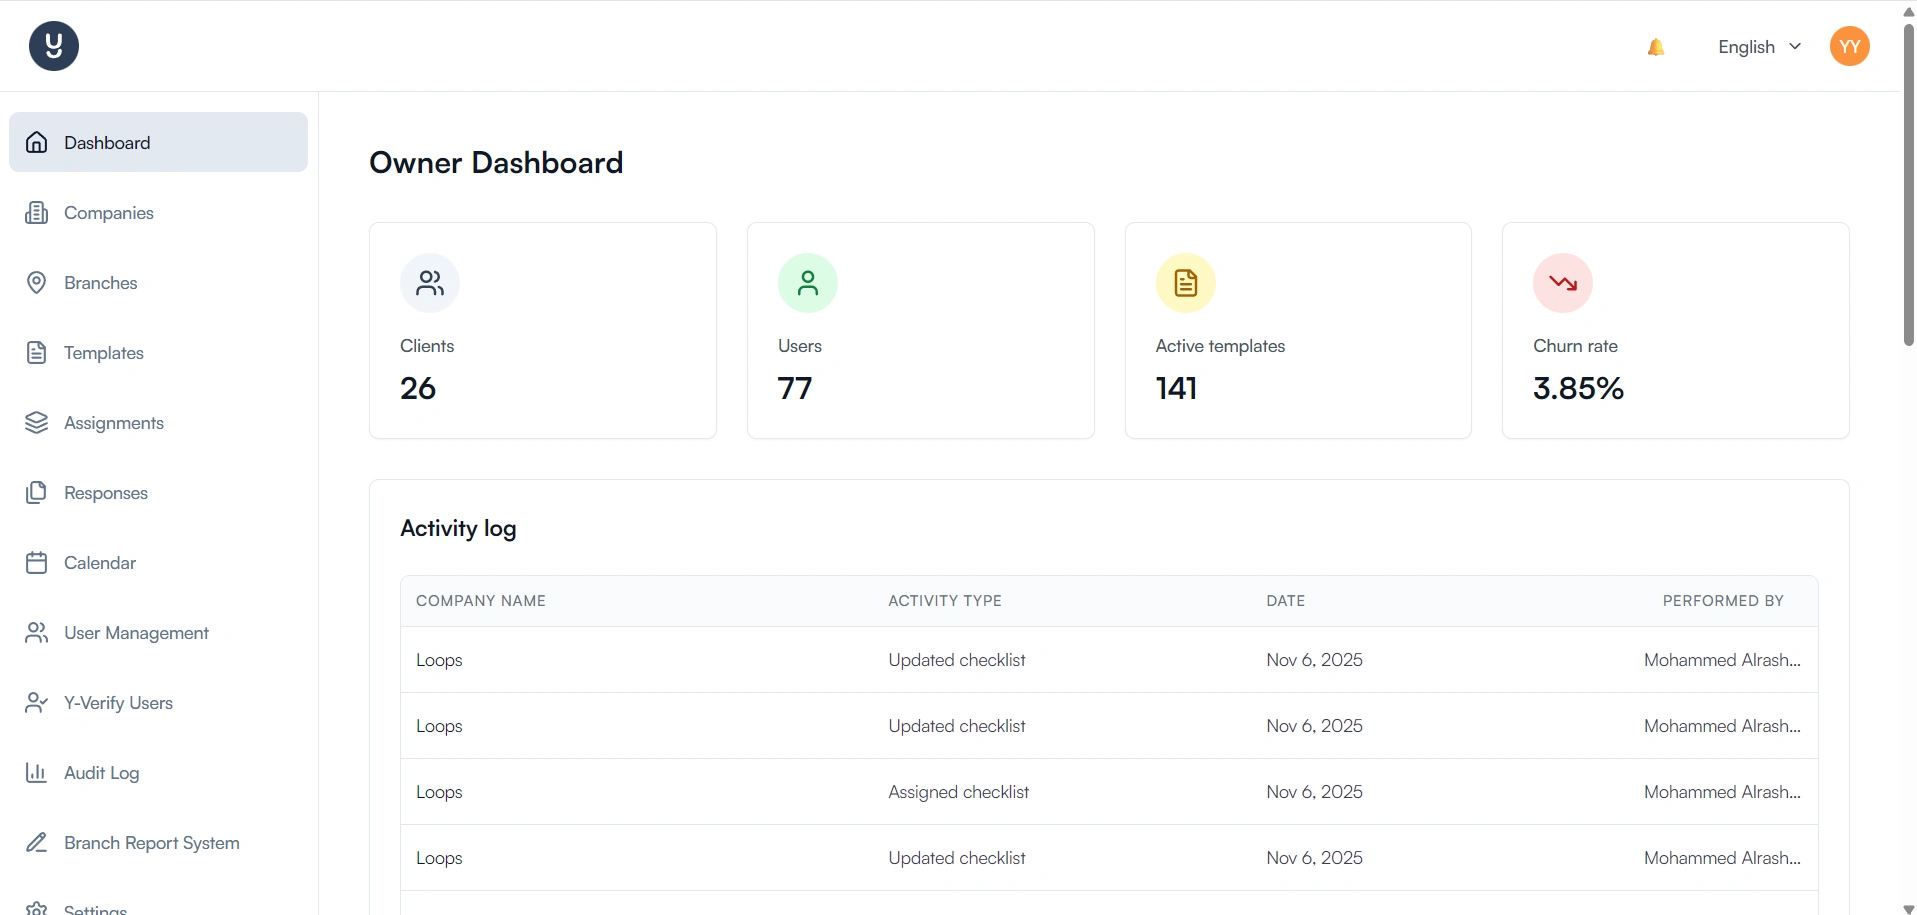Click the Users card person icon
The width and height of the screenshot is (1917, 915).
[807, 283]
